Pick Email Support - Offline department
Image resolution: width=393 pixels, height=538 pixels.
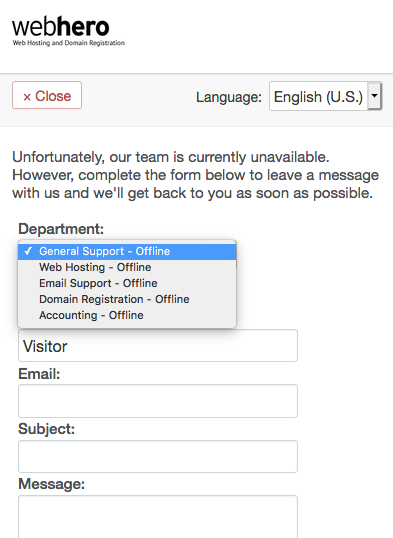pos(127,283)
